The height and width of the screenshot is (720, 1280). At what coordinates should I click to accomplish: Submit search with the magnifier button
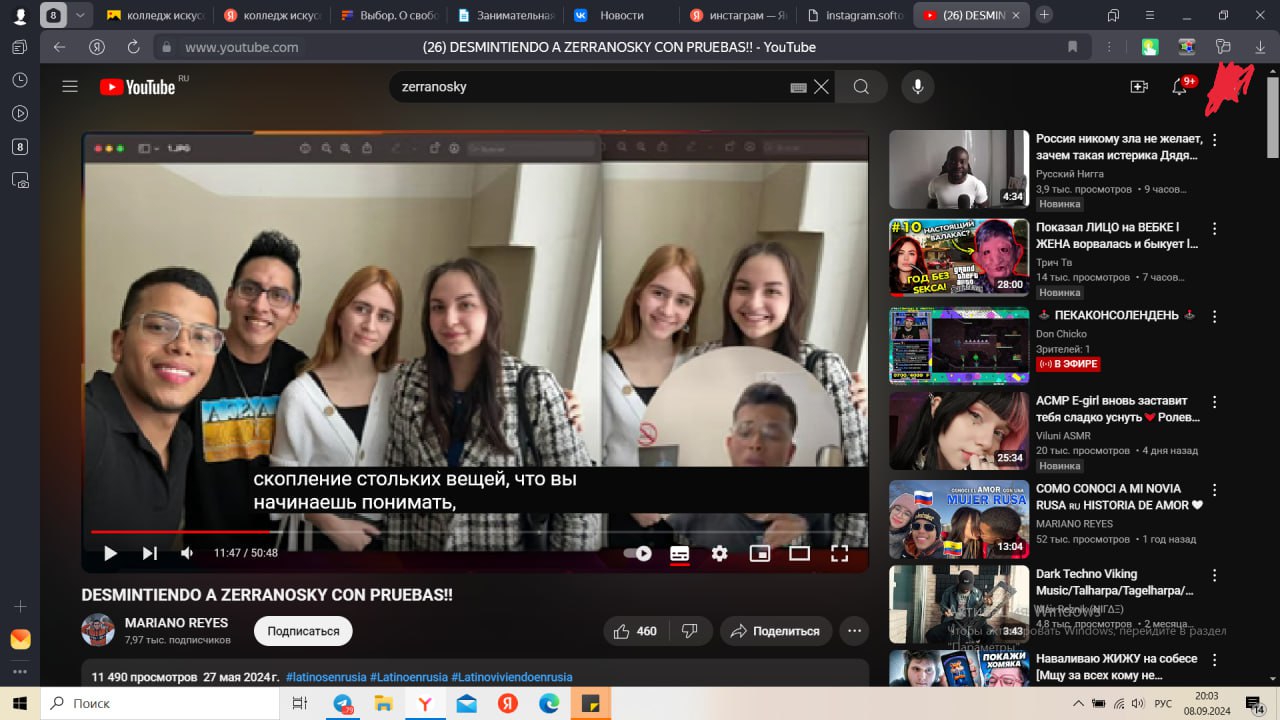point(861,87)
